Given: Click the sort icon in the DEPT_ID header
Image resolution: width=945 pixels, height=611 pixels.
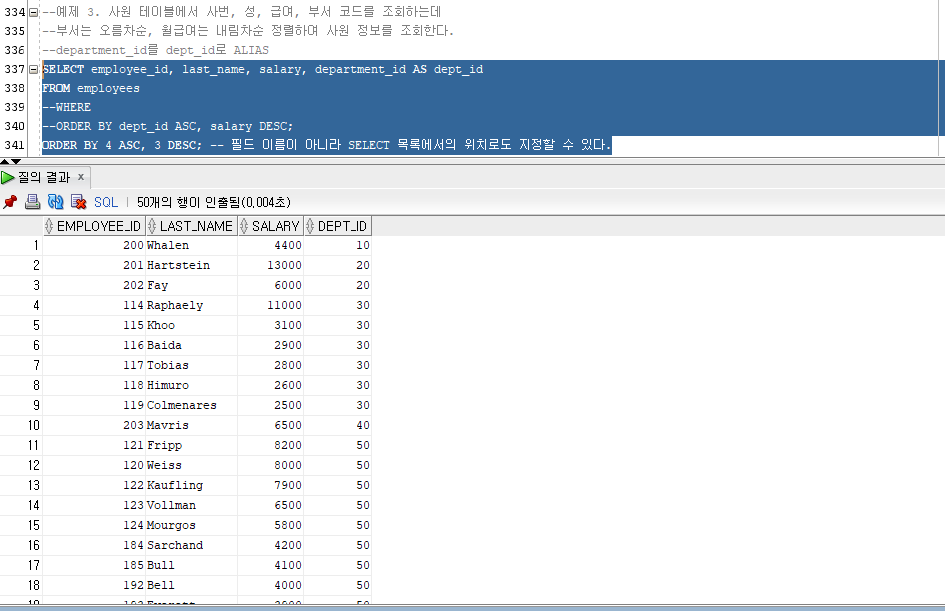Looking at the screenshot, I should pyautogui.click(x=310, y=226).
